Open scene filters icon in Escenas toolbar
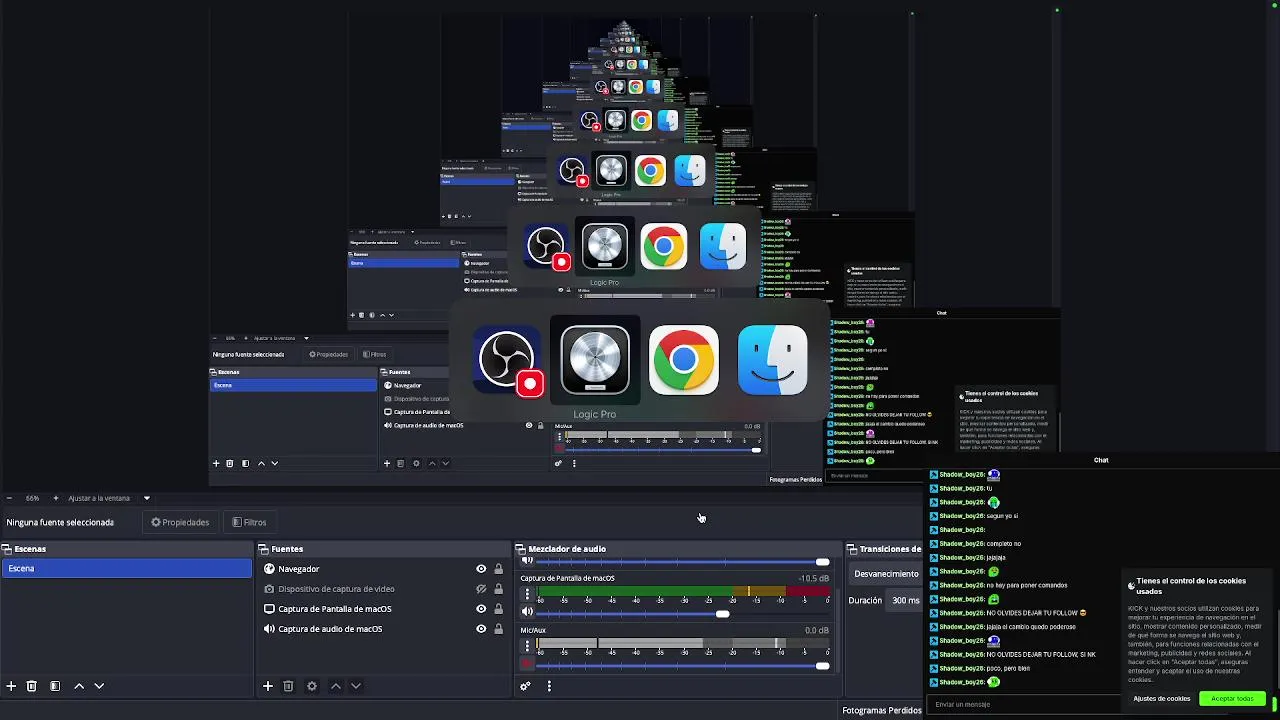 point(55,686)
